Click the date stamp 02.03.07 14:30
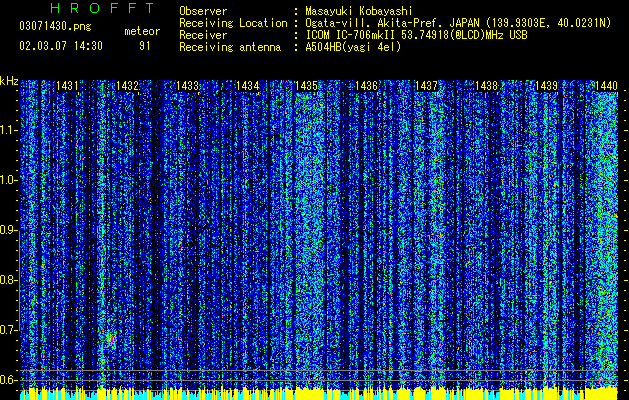 pyautogui.click(x=61, y=46)
